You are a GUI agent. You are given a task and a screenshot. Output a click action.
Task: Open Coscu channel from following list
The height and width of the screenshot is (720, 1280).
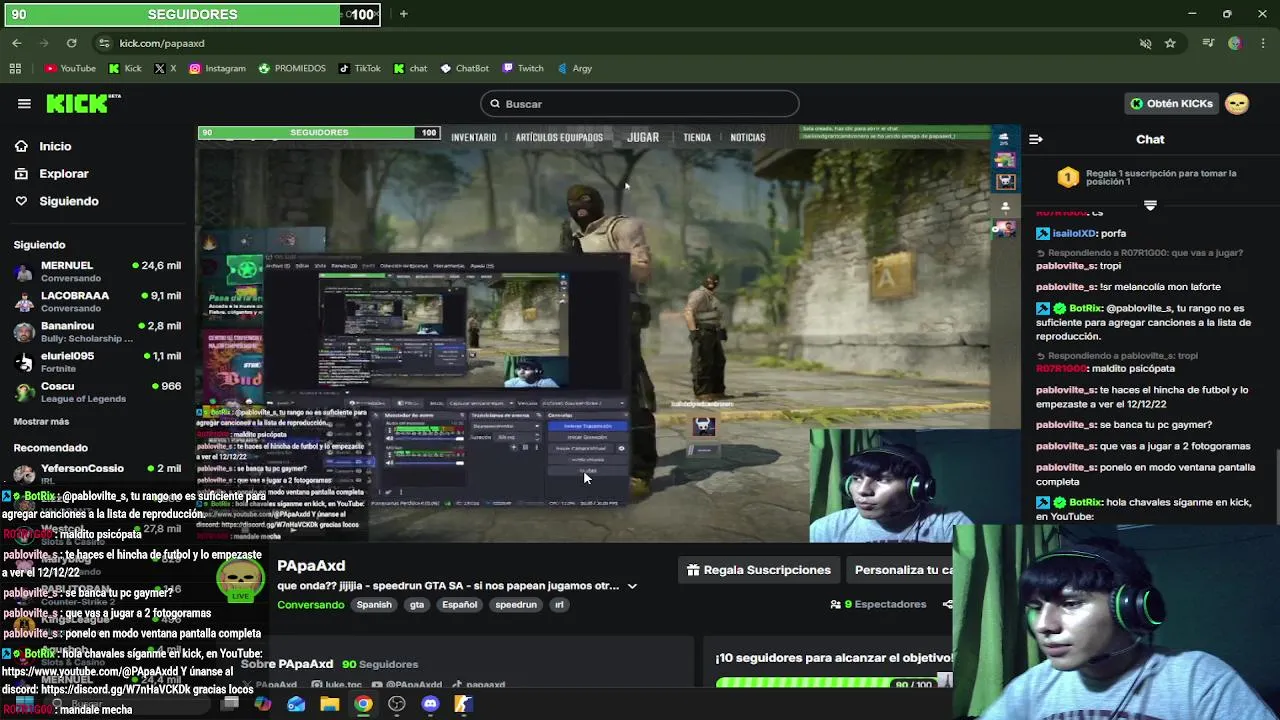click(97, 391)
